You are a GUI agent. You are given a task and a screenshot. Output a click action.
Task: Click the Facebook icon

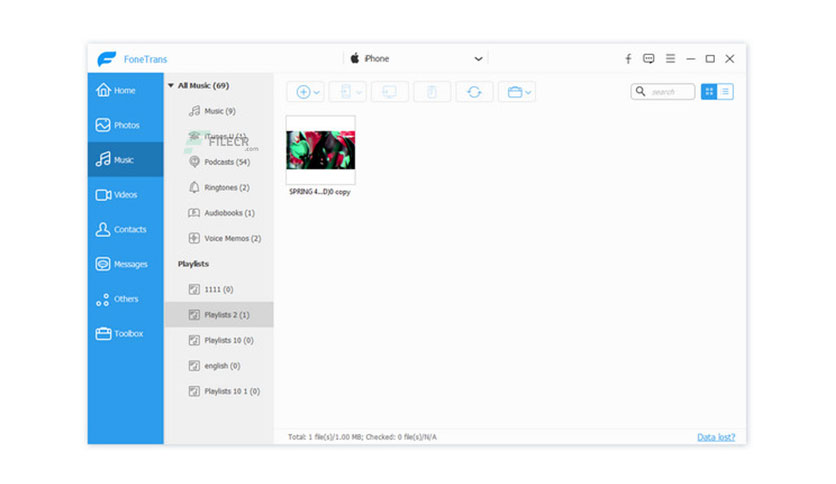click(x=628, y=59)
